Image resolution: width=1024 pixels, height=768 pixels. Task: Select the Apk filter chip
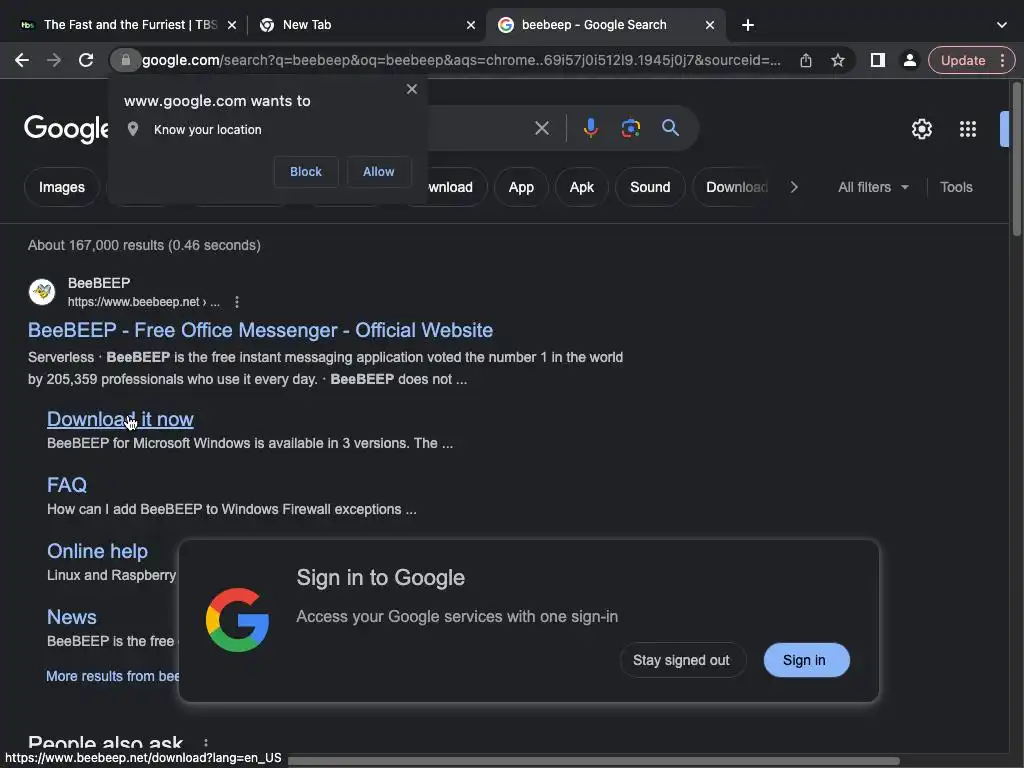pos(581,187)
